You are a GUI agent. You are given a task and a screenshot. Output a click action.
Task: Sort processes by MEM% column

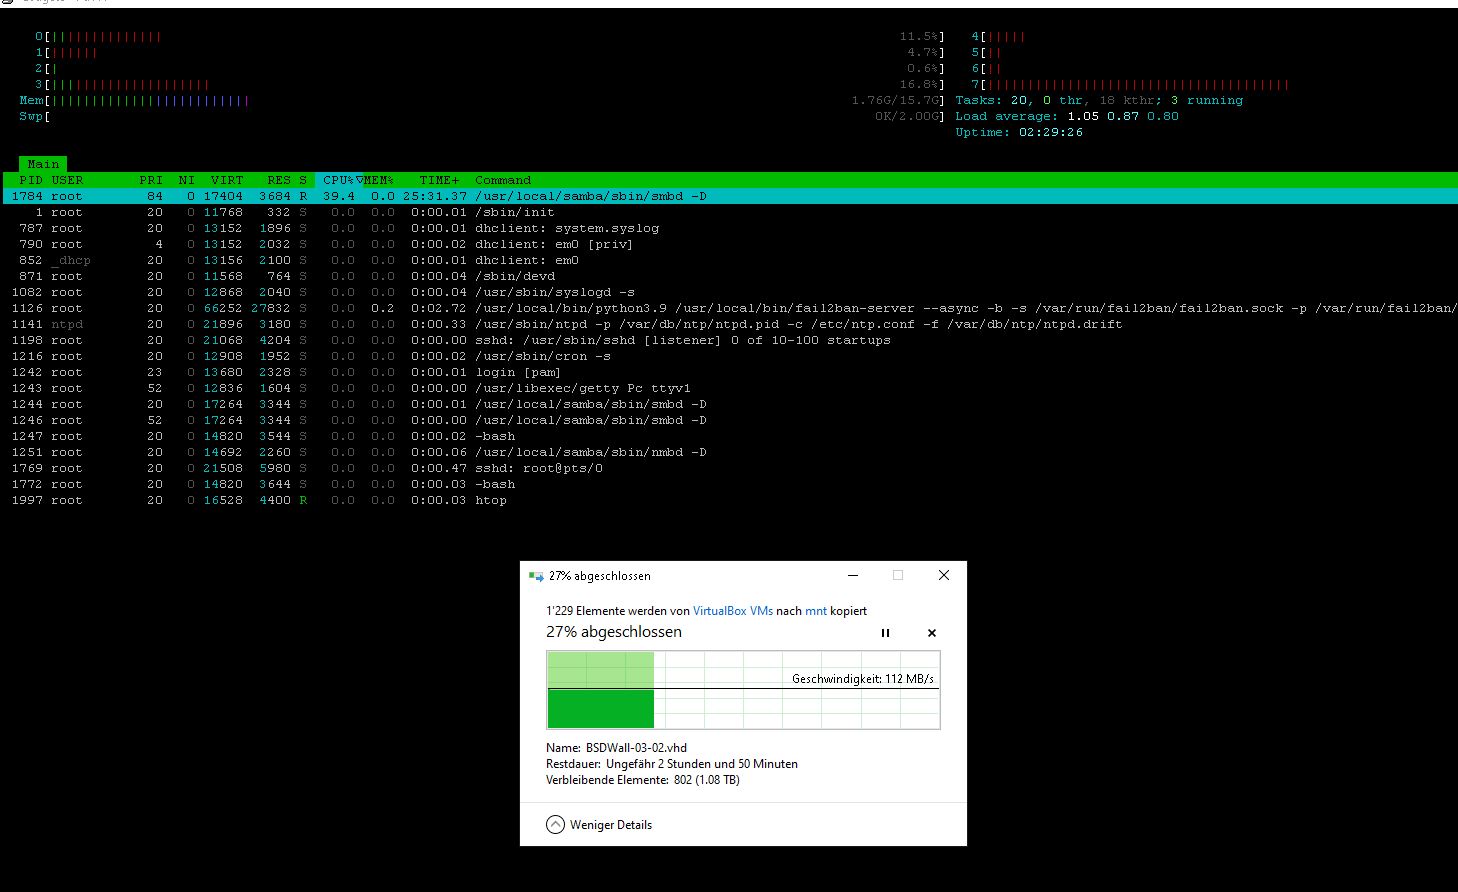[378, 180]
